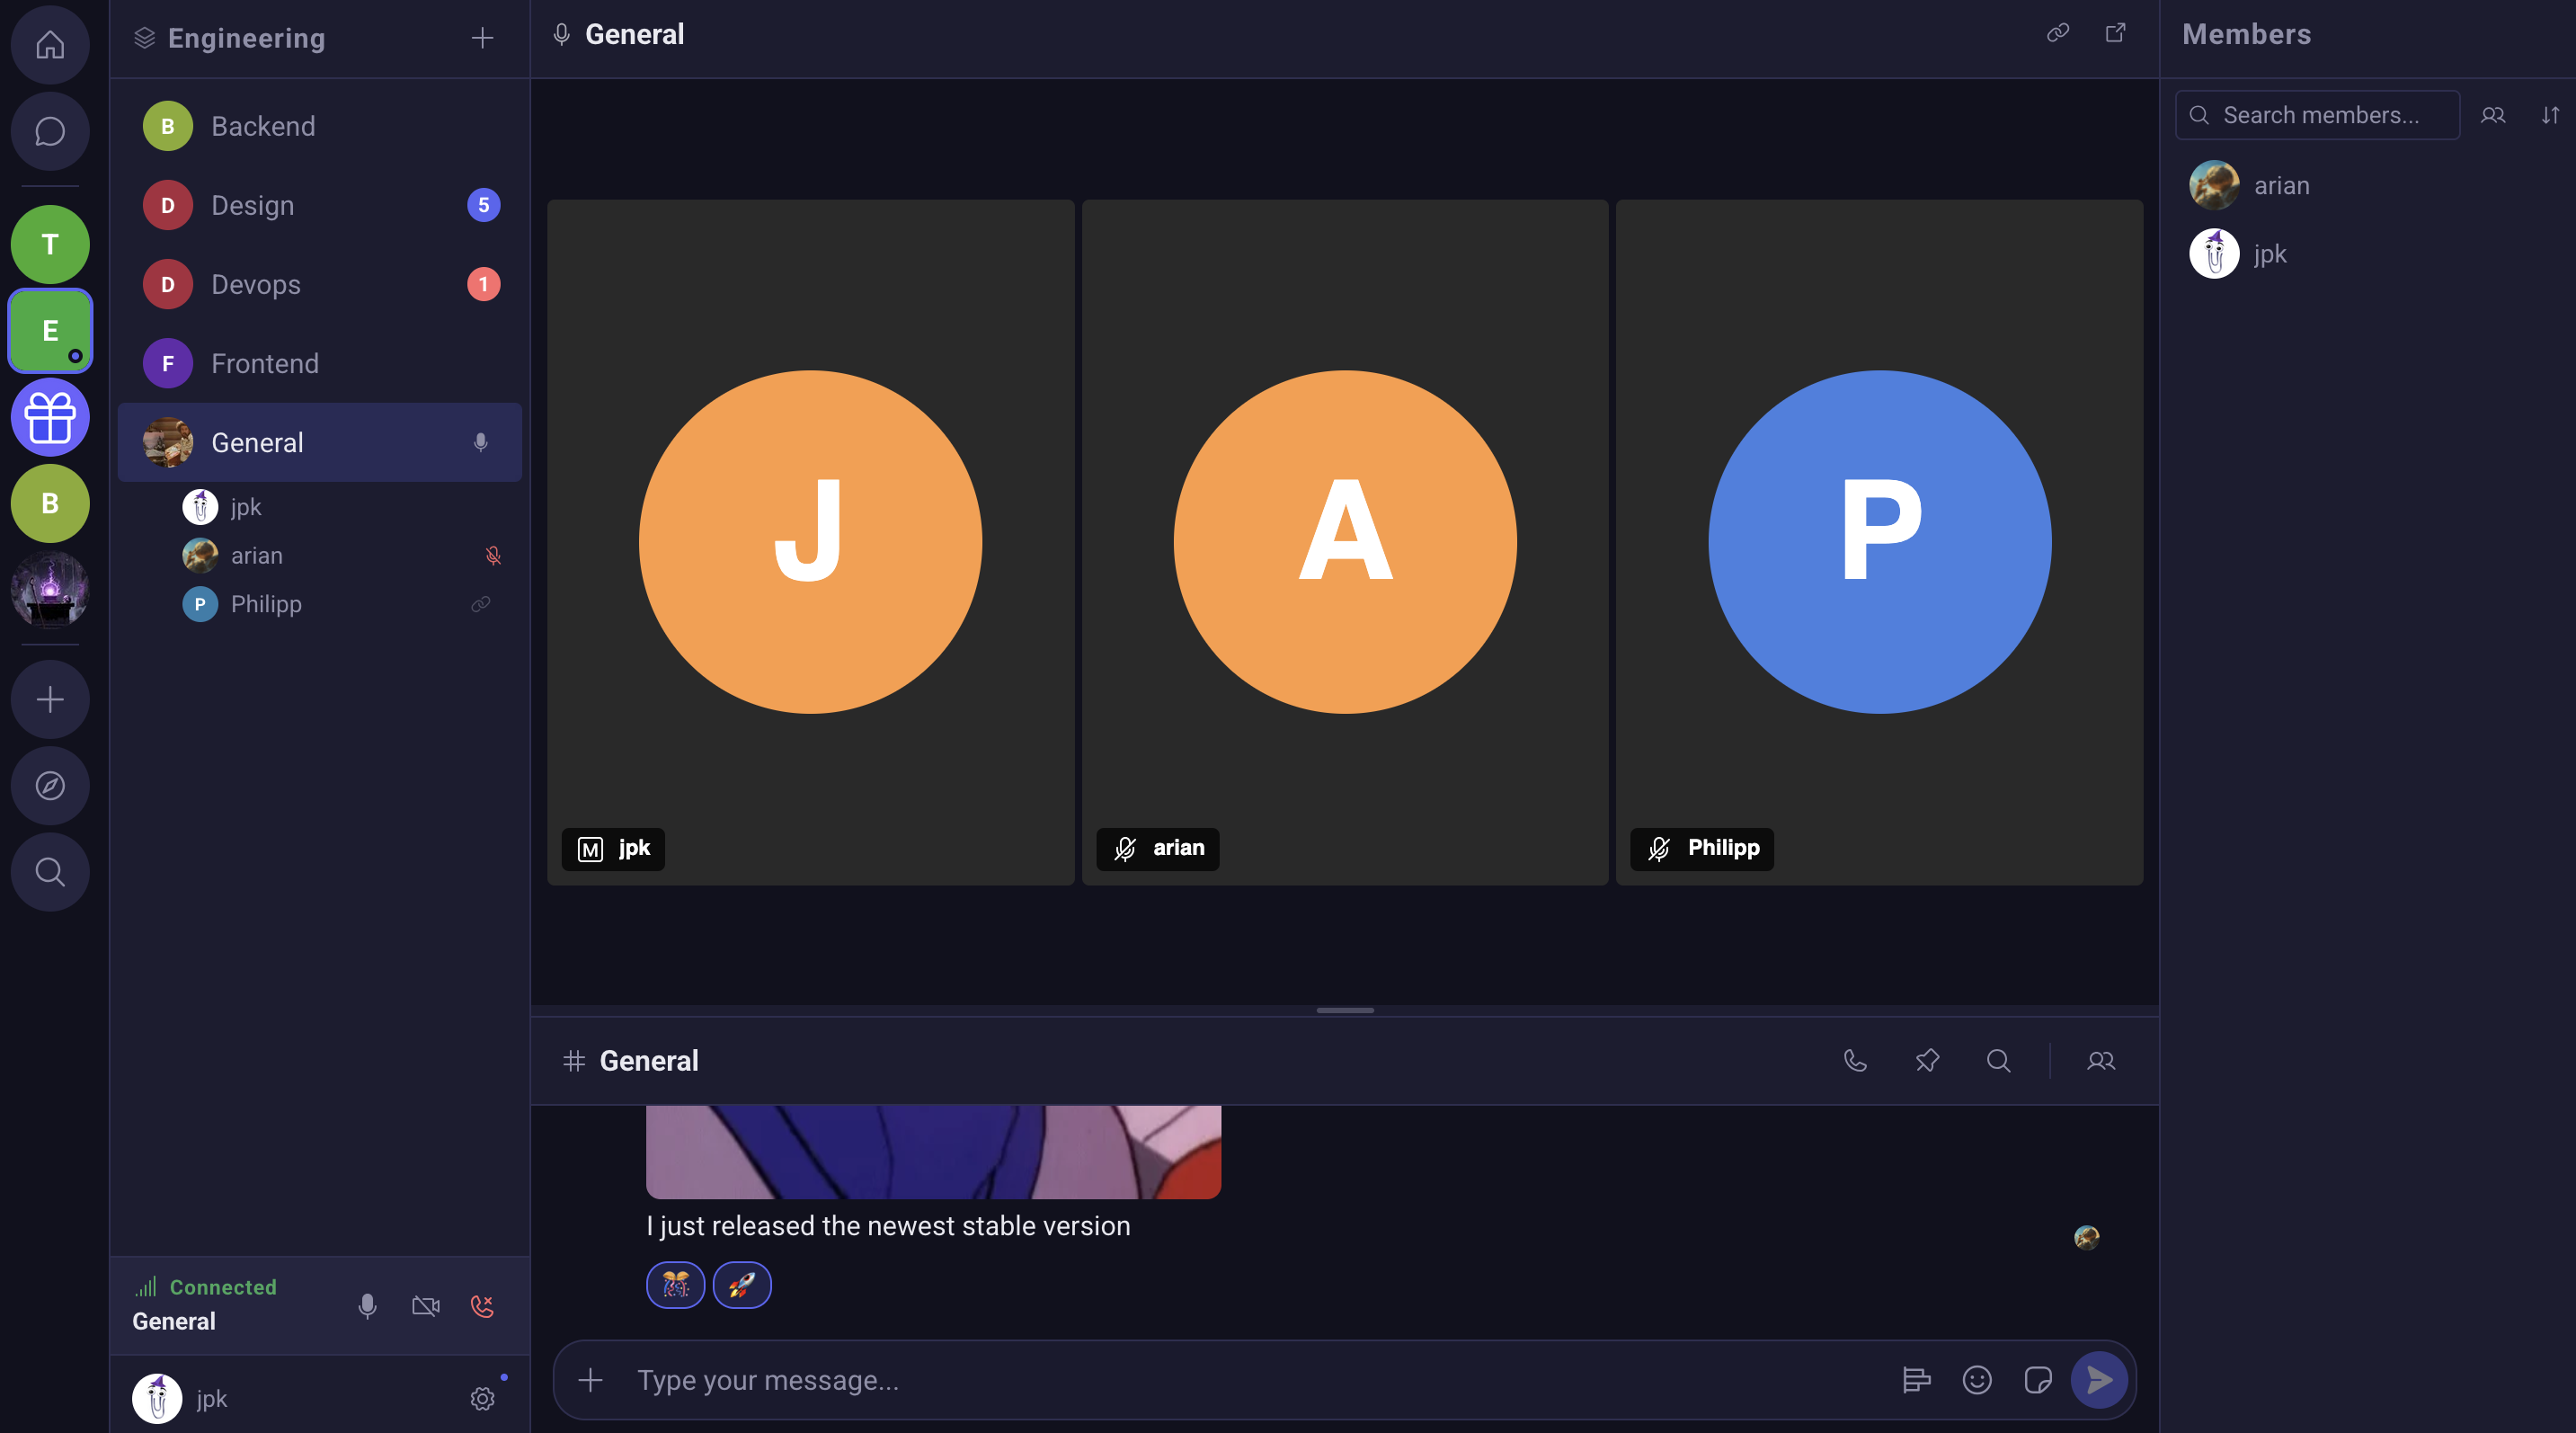Click the link icon beside Philipp
Viewport: 2576px width, 1433px height.
tap(481, 604)
